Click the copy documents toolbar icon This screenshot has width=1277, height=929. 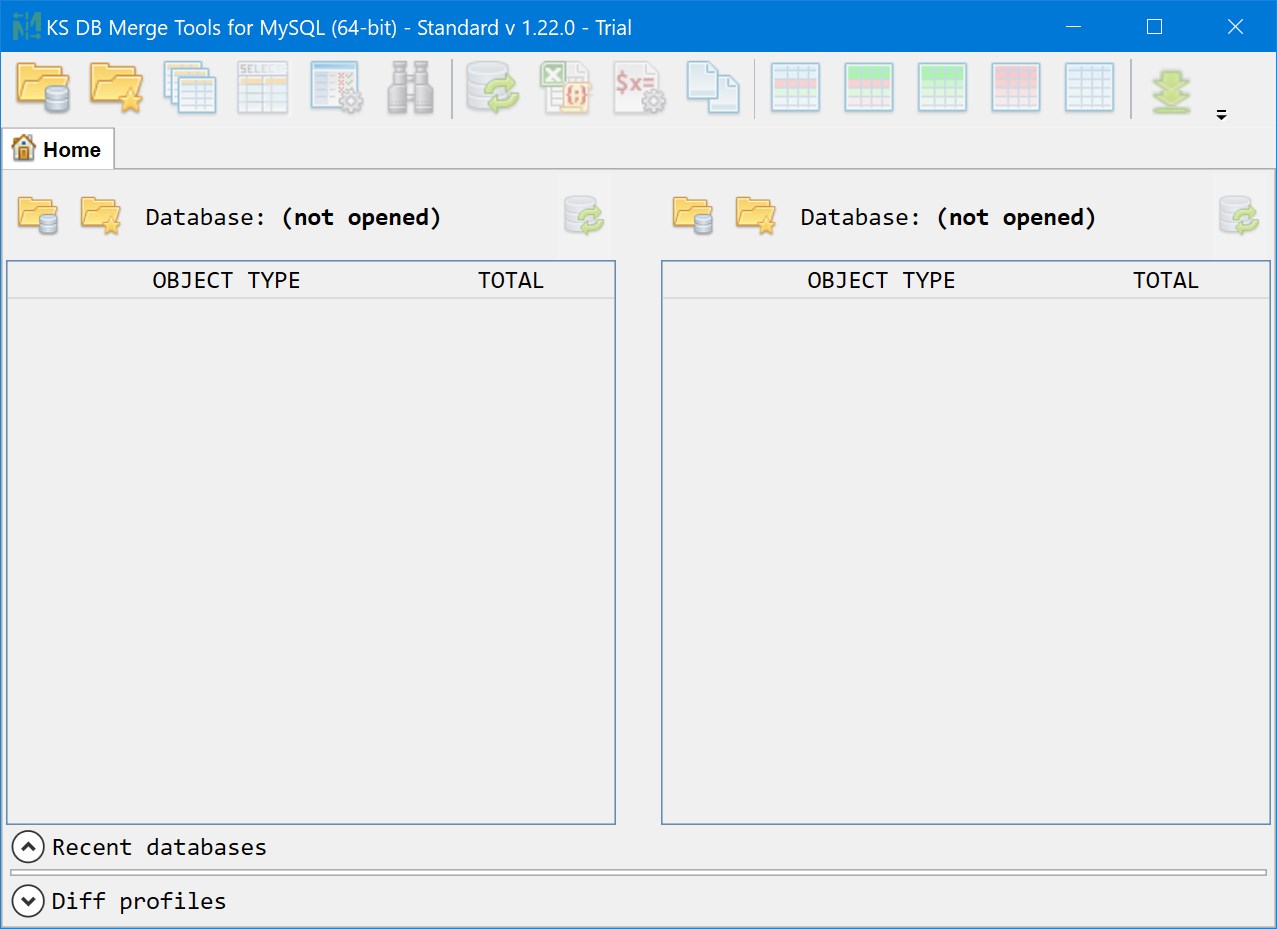(x=713, y=88)
